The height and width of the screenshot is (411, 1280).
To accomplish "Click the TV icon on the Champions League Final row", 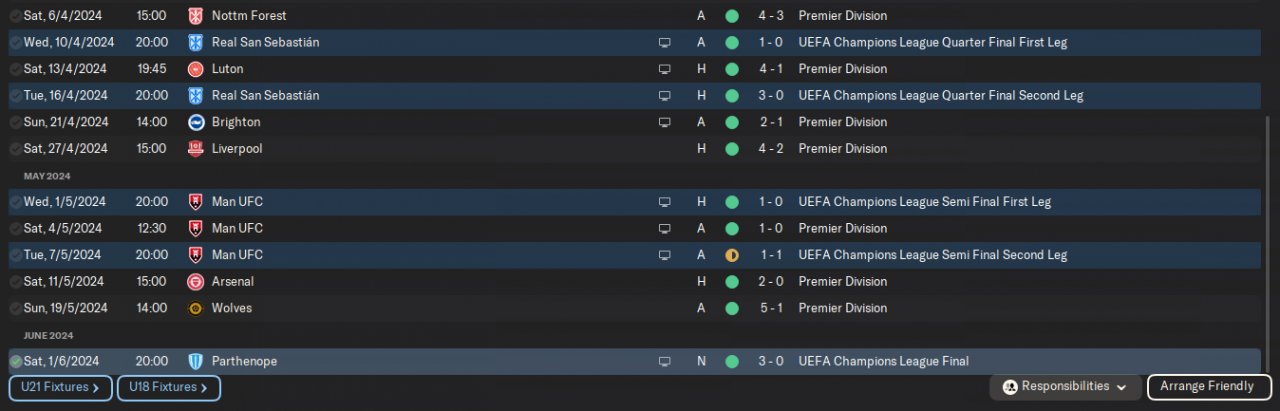I will 664,361.
